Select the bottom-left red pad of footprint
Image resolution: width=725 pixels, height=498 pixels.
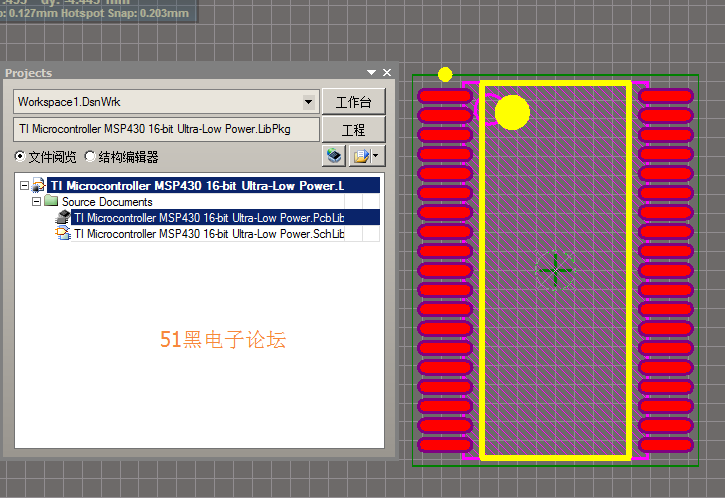pyautogui.click(x=445, y=445)
